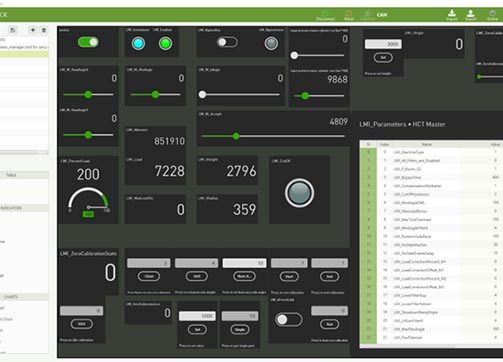
Task: Click the bright green LED indicator
Action: coord(165,43)
